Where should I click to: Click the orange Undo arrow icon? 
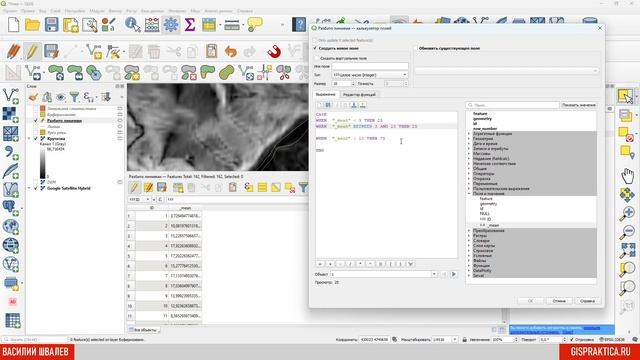coord(231,52)
